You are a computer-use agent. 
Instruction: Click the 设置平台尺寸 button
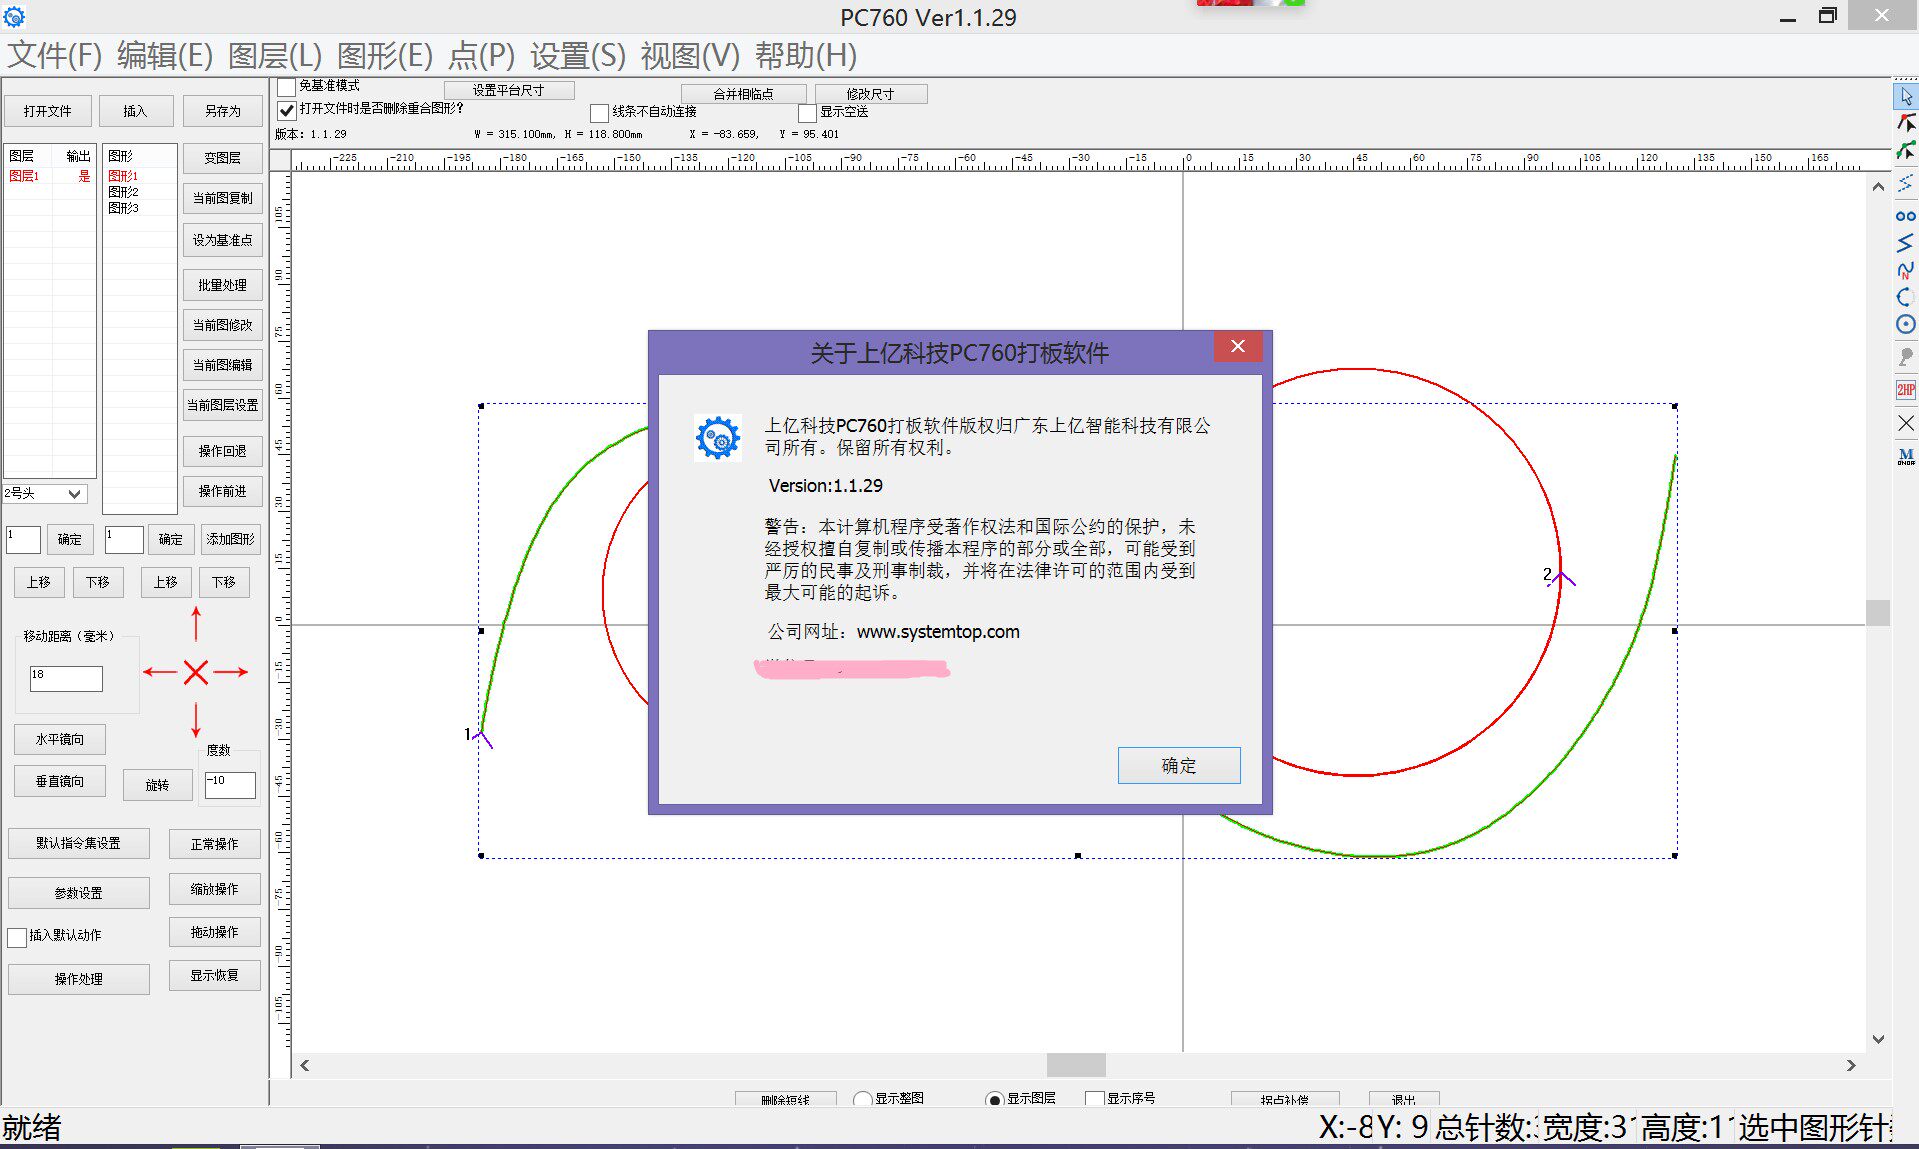[509, 91]
